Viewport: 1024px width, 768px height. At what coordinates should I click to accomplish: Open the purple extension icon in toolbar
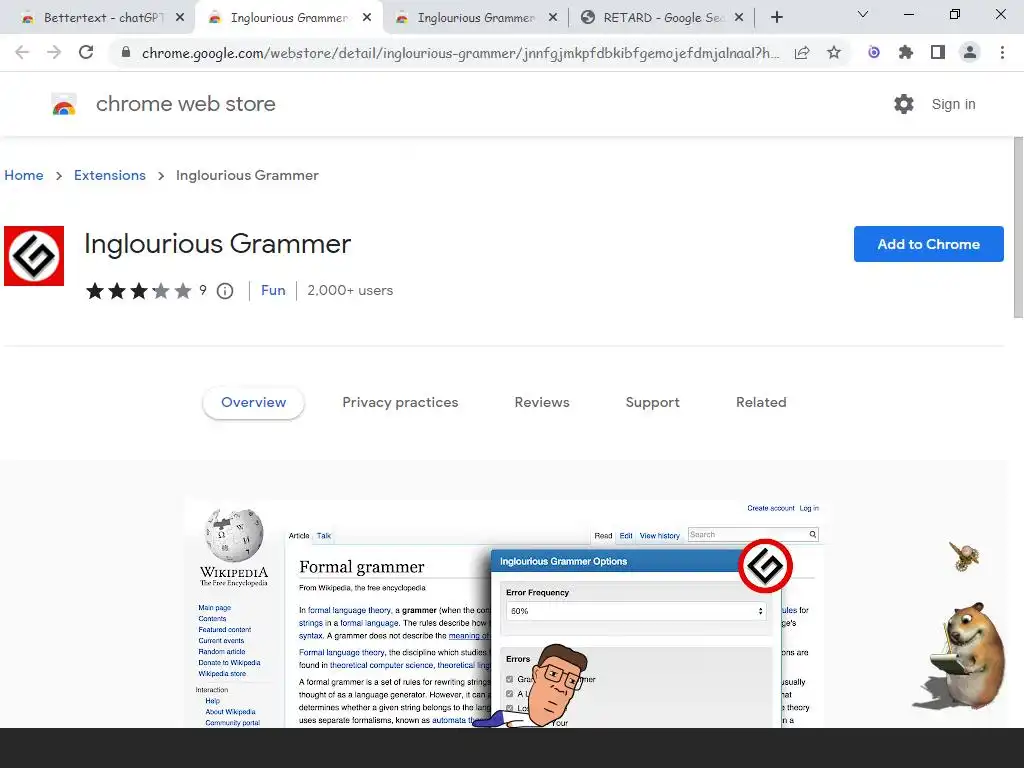(874, 52)
